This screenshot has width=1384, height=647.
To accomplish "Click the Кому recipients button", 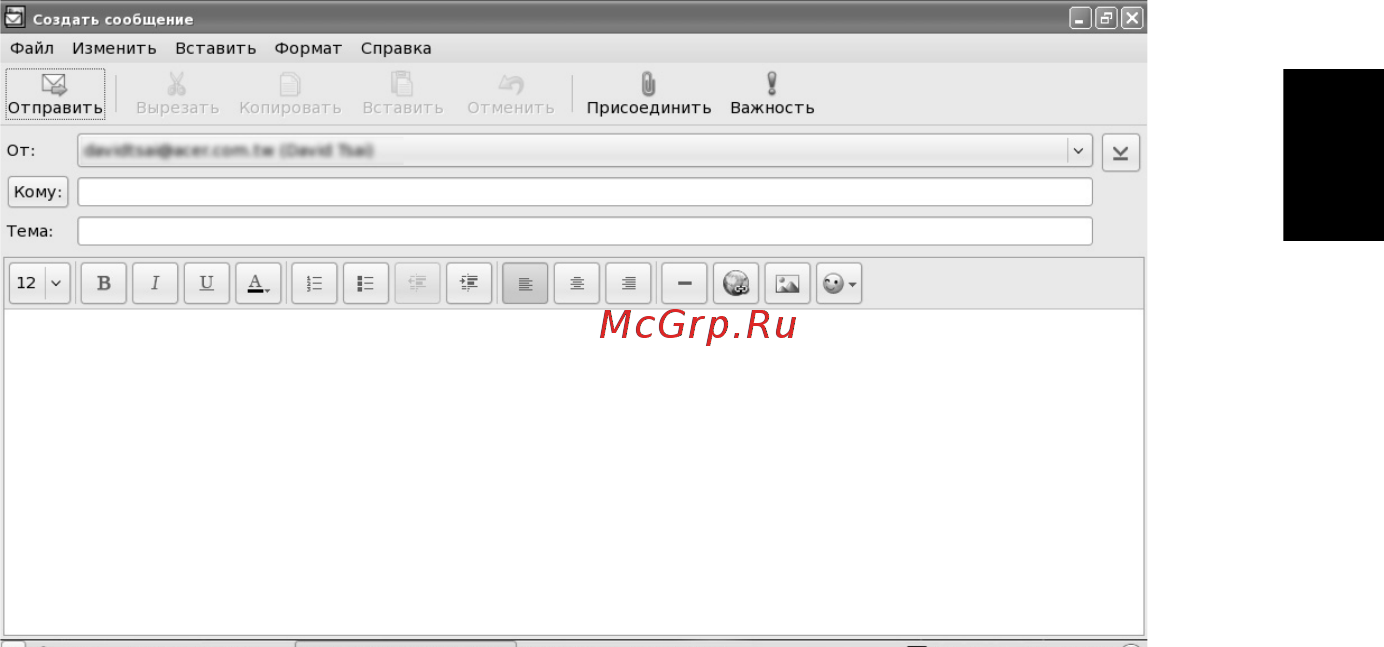I will coord(38,192).
